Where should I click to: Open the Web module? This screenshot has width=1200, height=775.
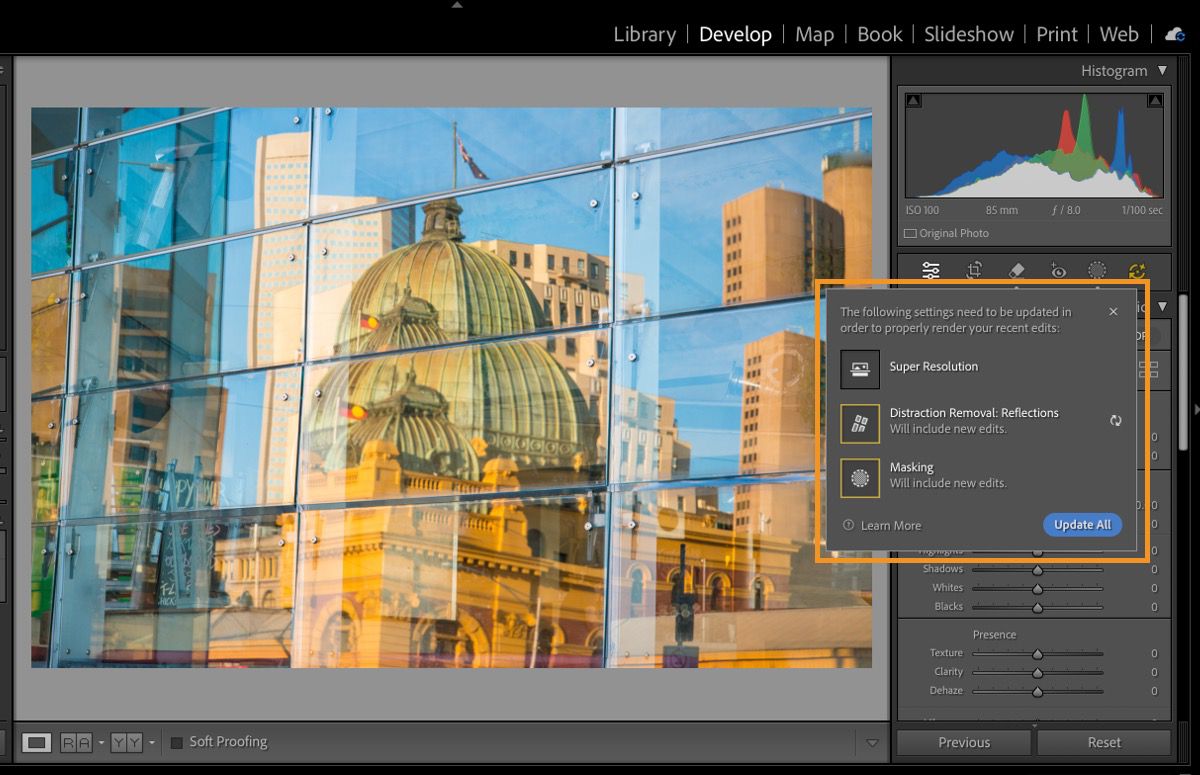(x=1119, y=34)
